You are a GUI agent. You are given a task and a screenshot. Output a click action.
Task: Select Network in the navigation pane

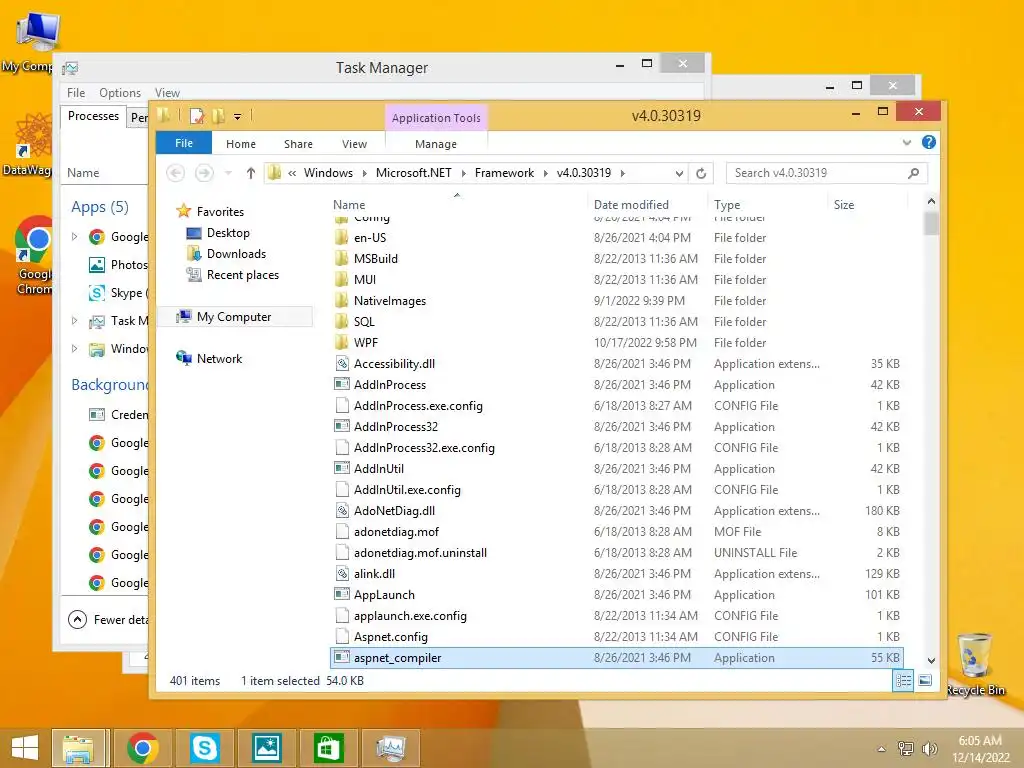(219, 359)
